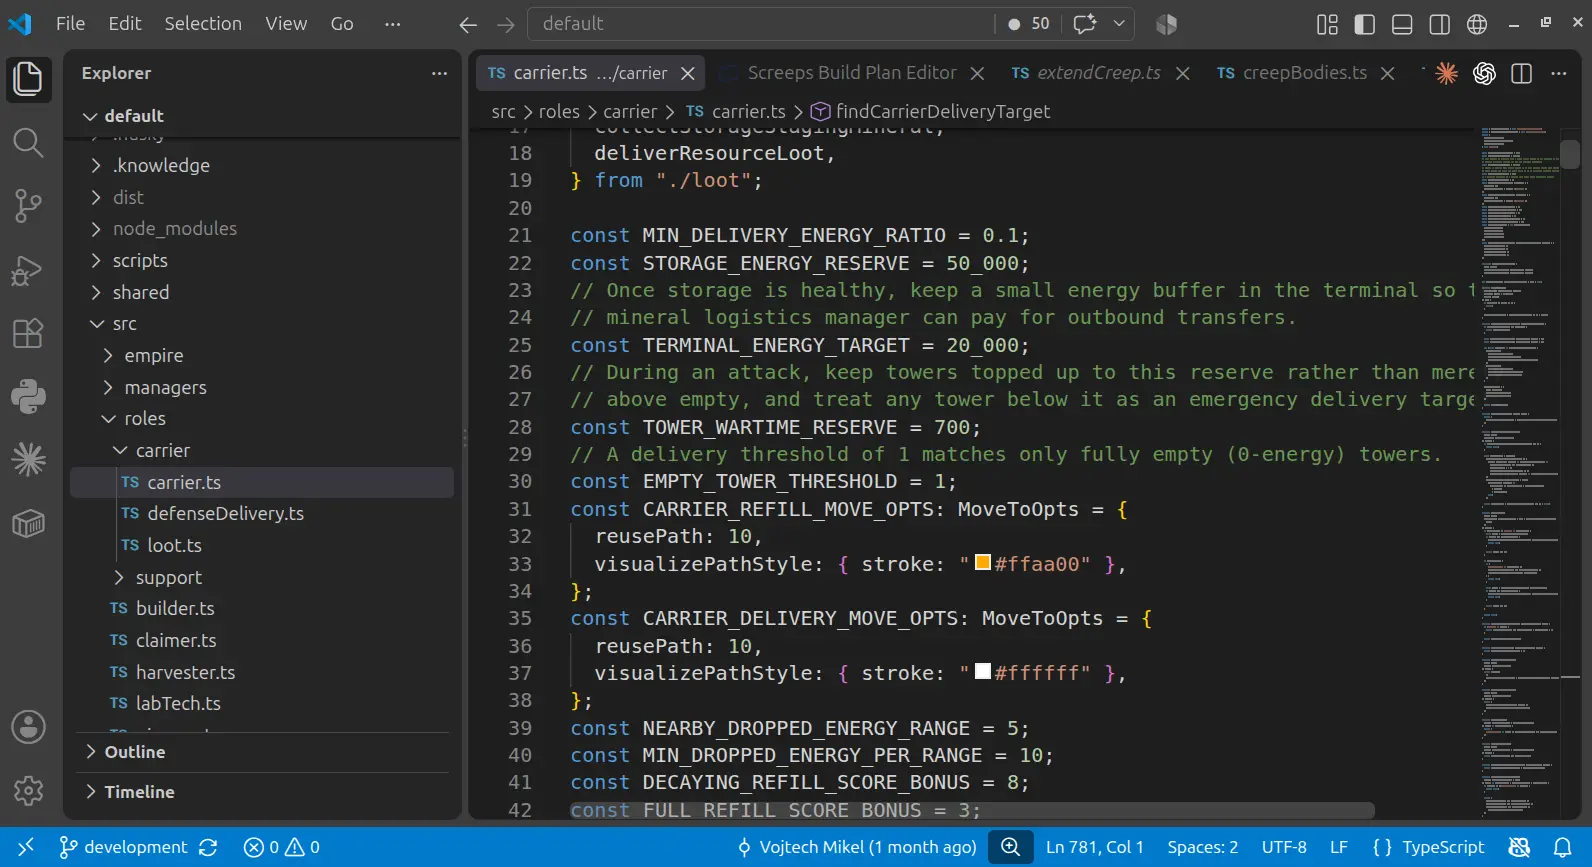The height and width of the screenshot is (867, 1592).
Task: Expand the .knowledge folder
Action: click(96, 165)
